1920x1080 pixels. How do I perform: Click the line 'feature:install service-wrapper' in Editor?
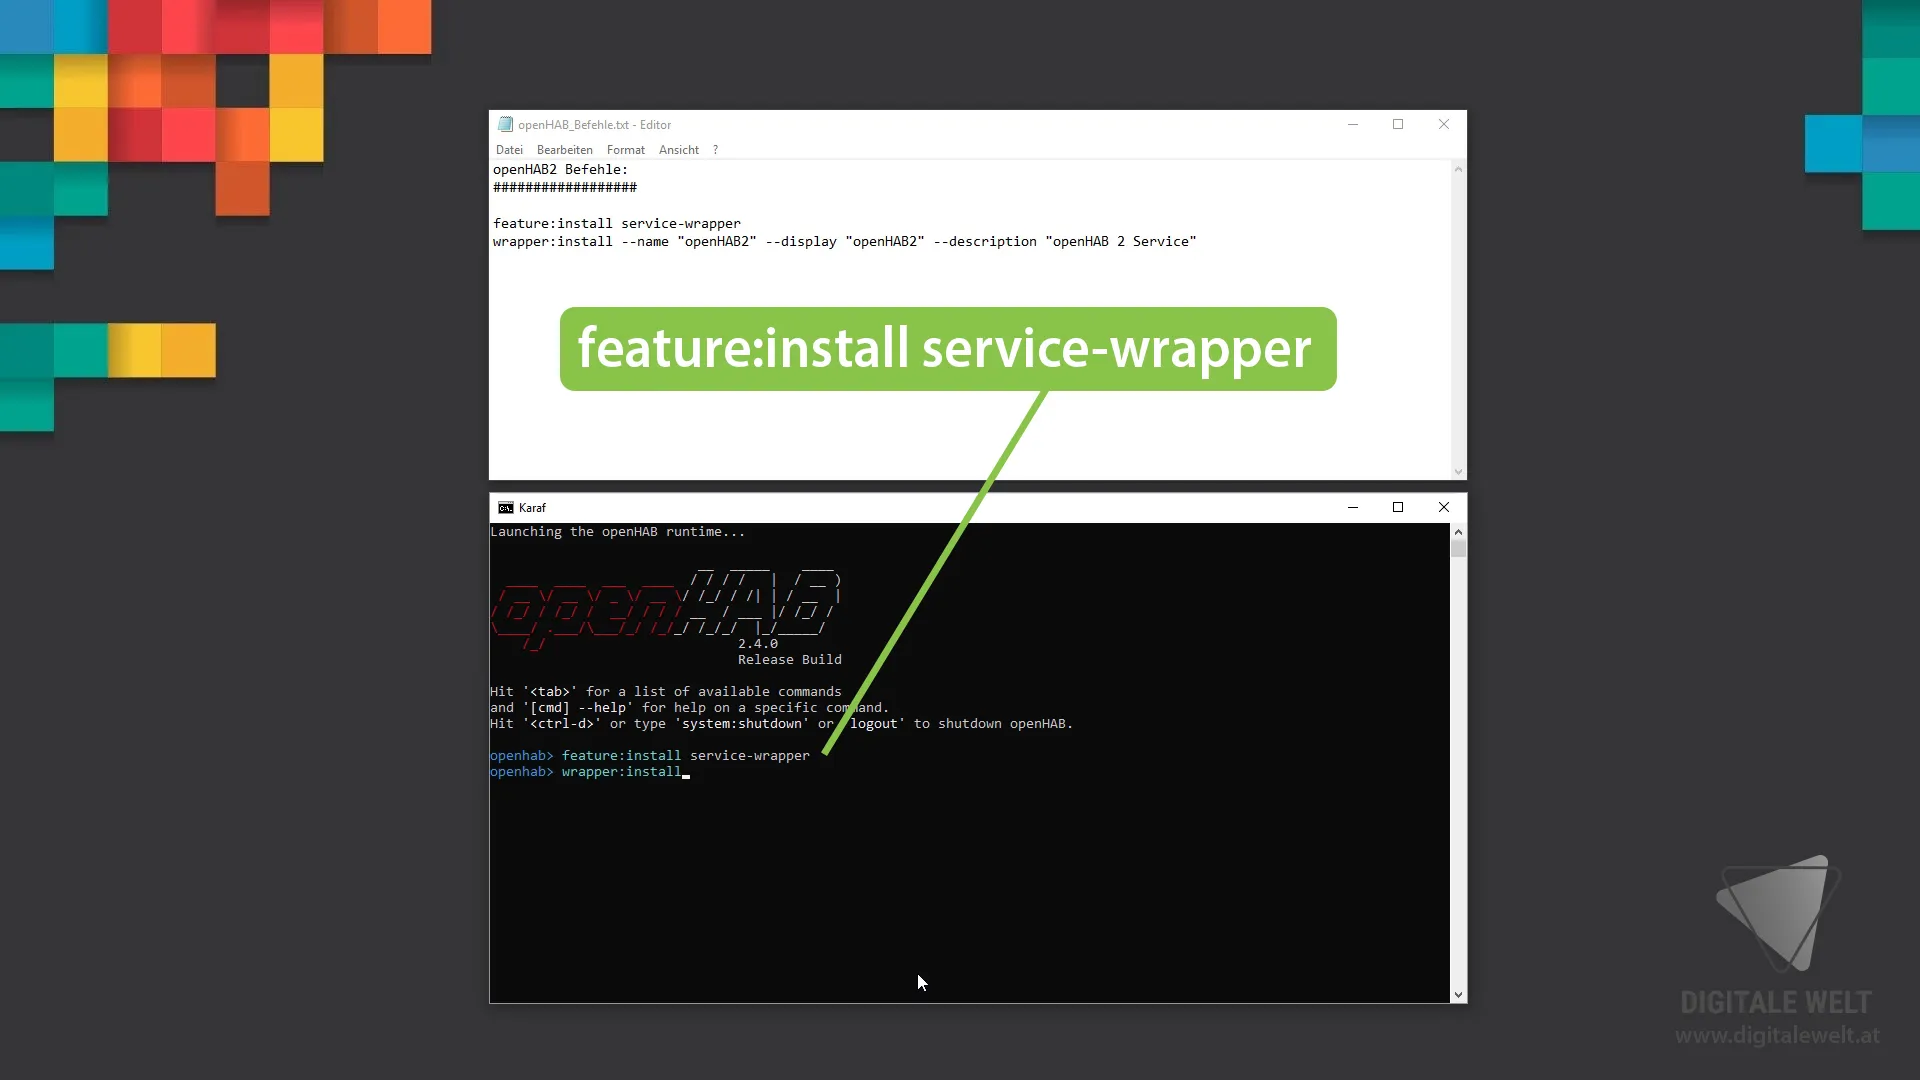617,224
